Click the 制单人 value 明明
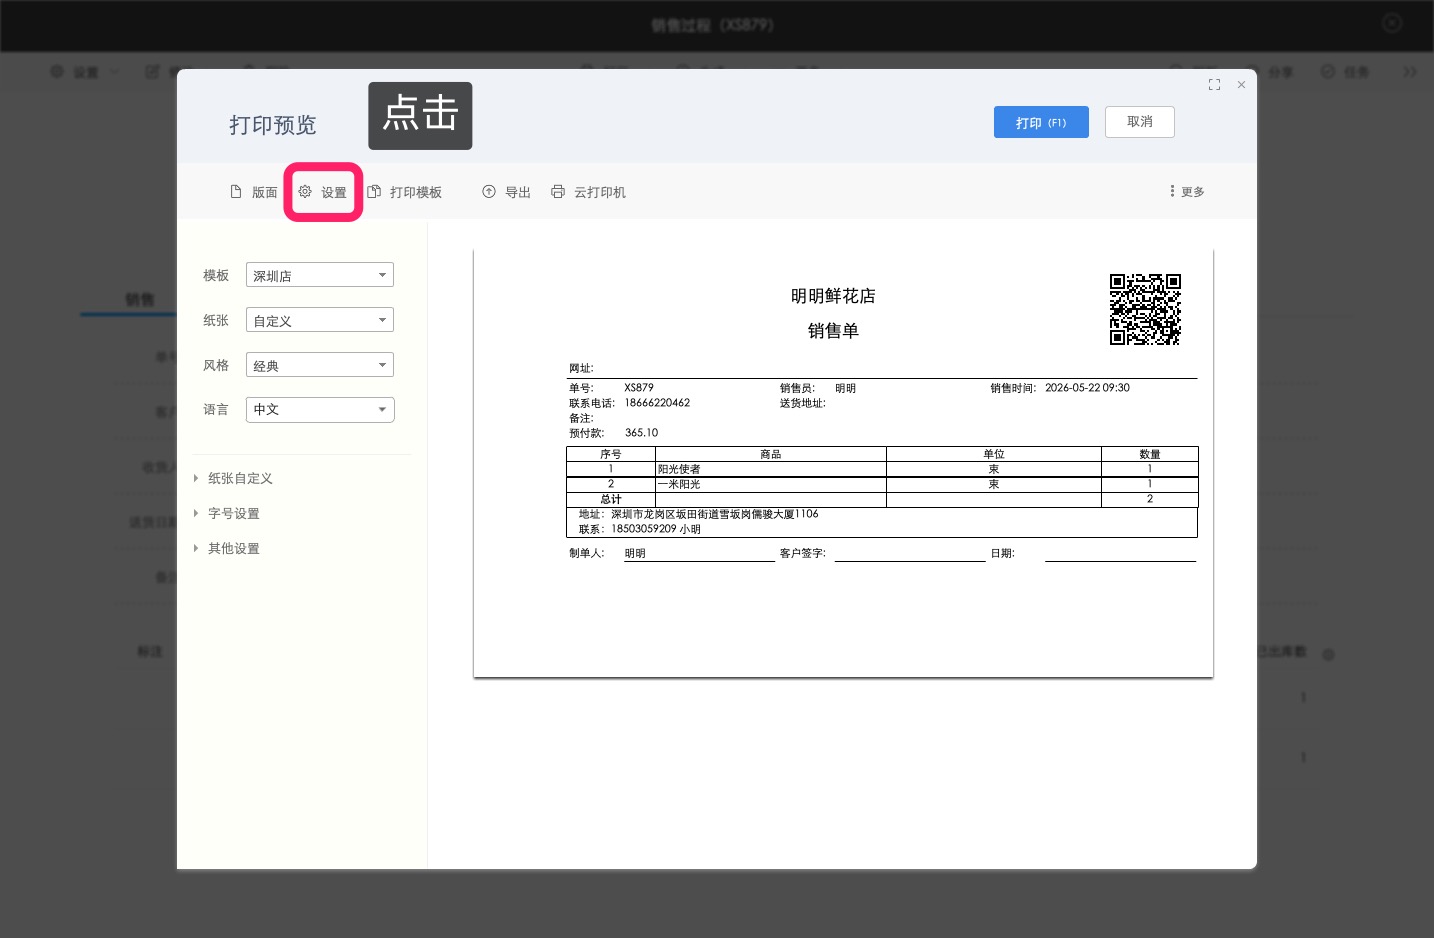The height and width of the screenshot is (938, 1434). click(x=635, y=553)
